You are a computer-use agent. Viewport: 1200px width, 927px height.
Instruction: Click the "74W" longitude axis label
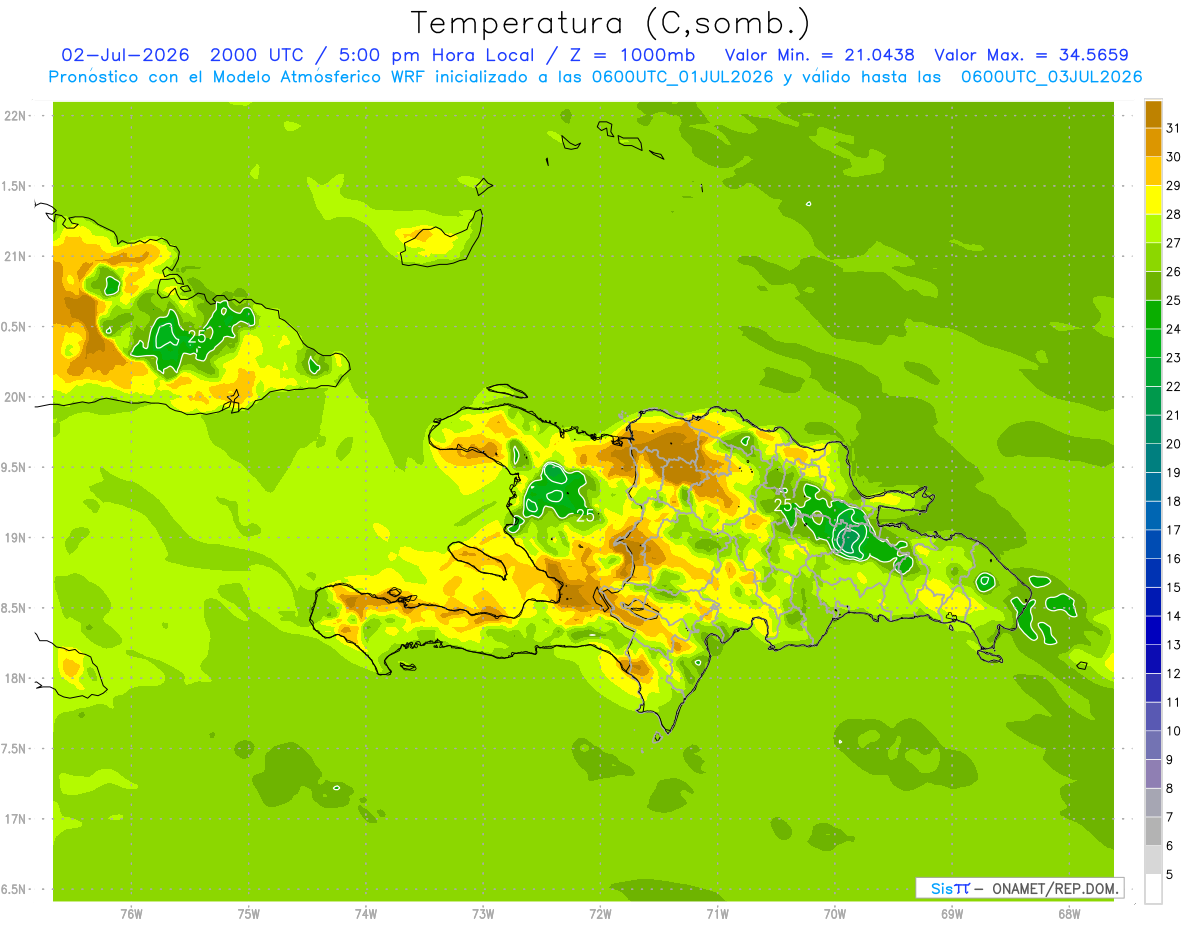pyautogui.click(x=366, y=914)
